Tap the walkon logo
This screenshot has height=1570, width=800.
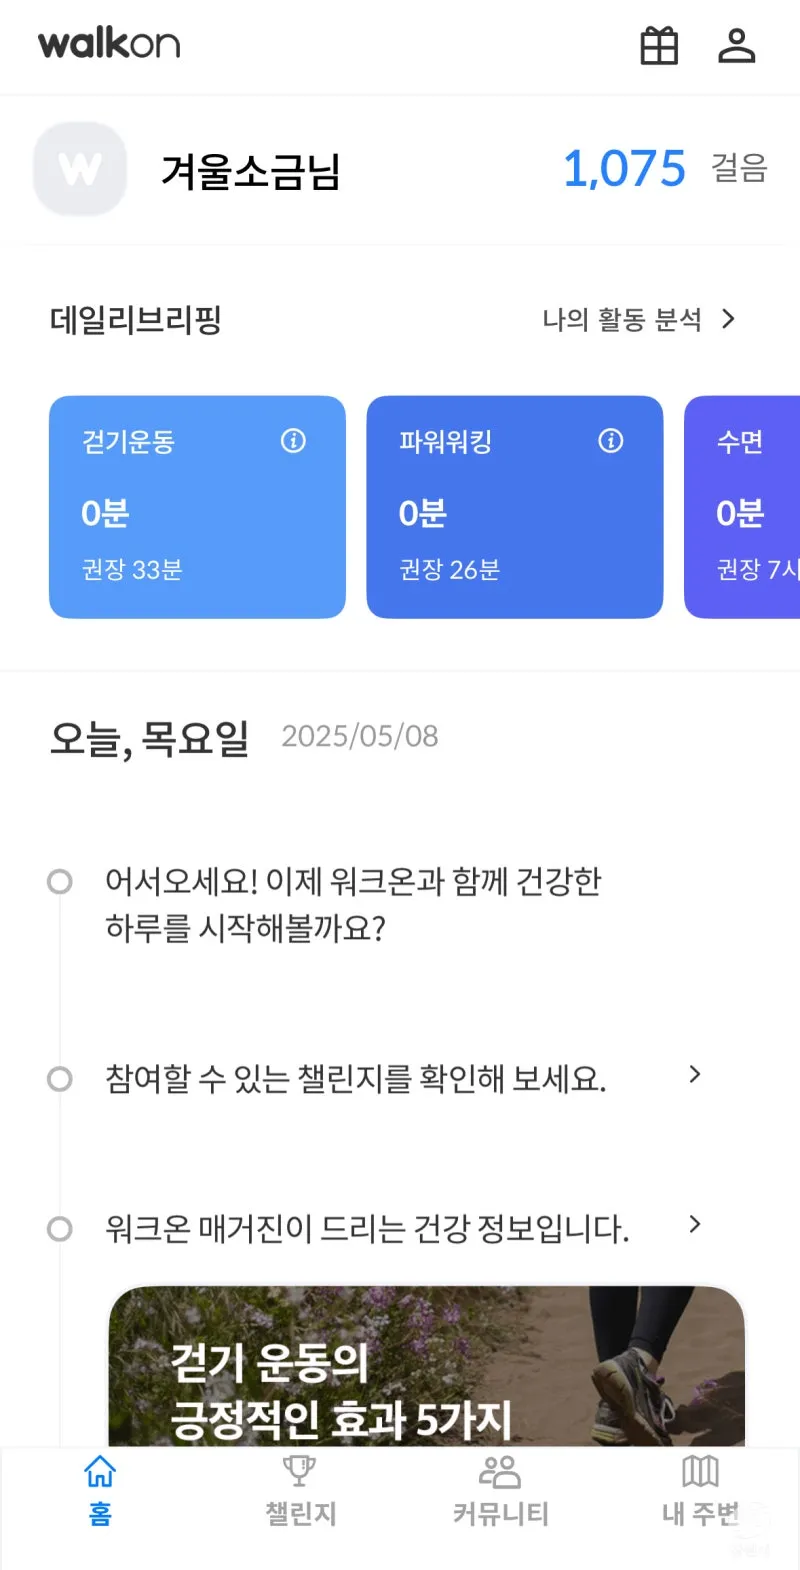coord(109,44)
